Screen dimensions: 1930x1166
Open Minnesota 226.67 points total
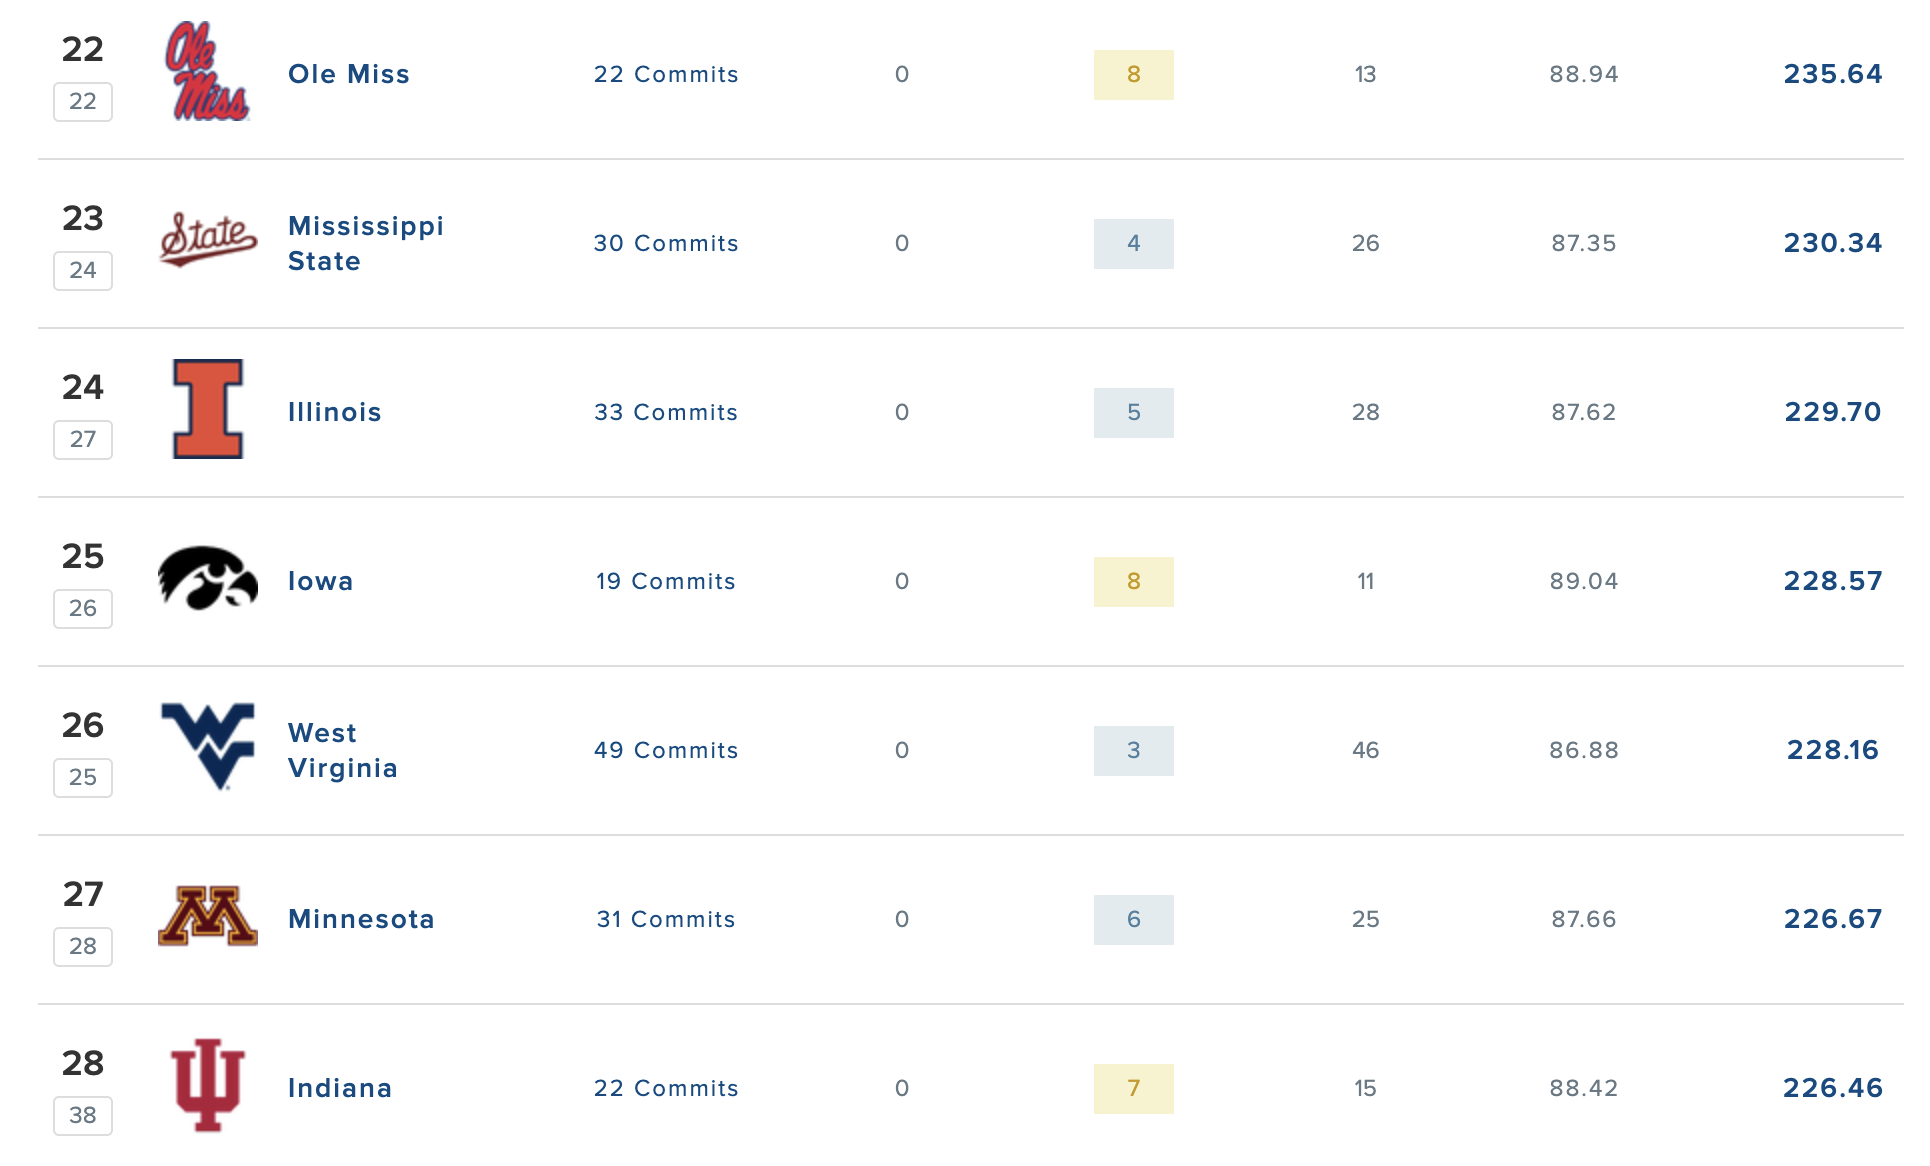coord(1833,919)
